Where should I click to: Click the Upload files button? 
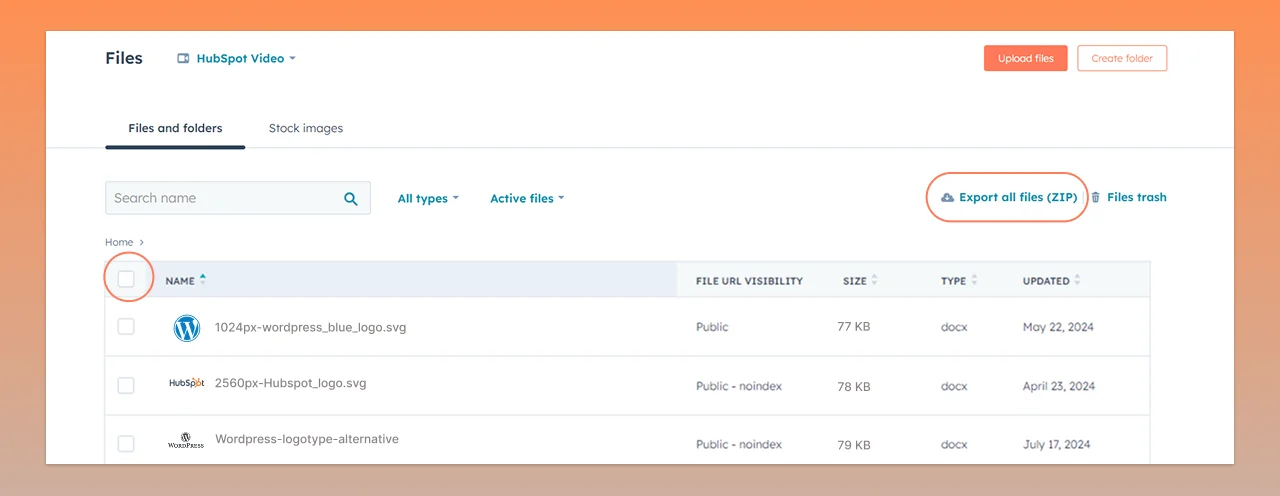click(x=1026, y=58)
